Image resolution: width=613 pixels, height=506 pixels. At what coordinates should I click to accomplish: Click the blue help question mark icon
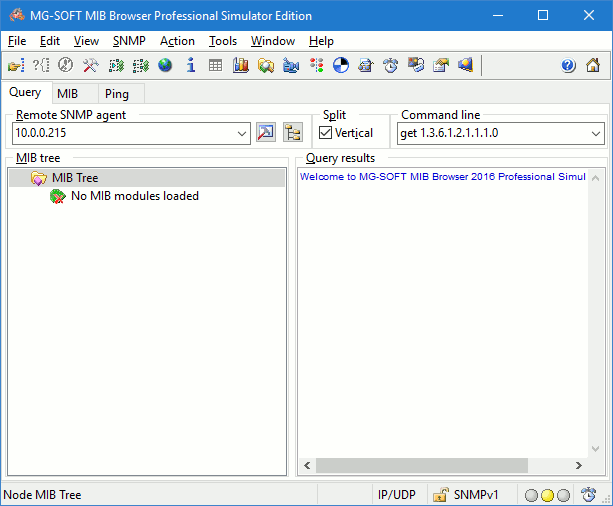coord(568,66)
